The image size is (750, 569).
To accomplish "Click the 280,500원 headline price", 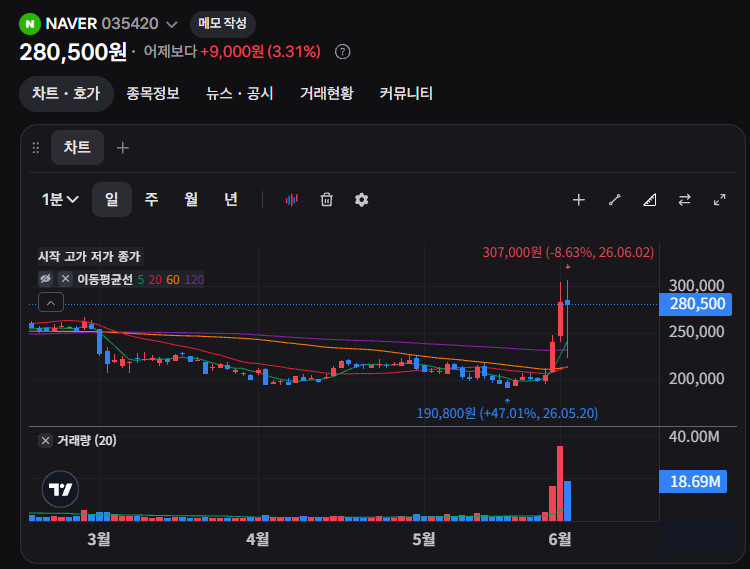I will 73,52.
